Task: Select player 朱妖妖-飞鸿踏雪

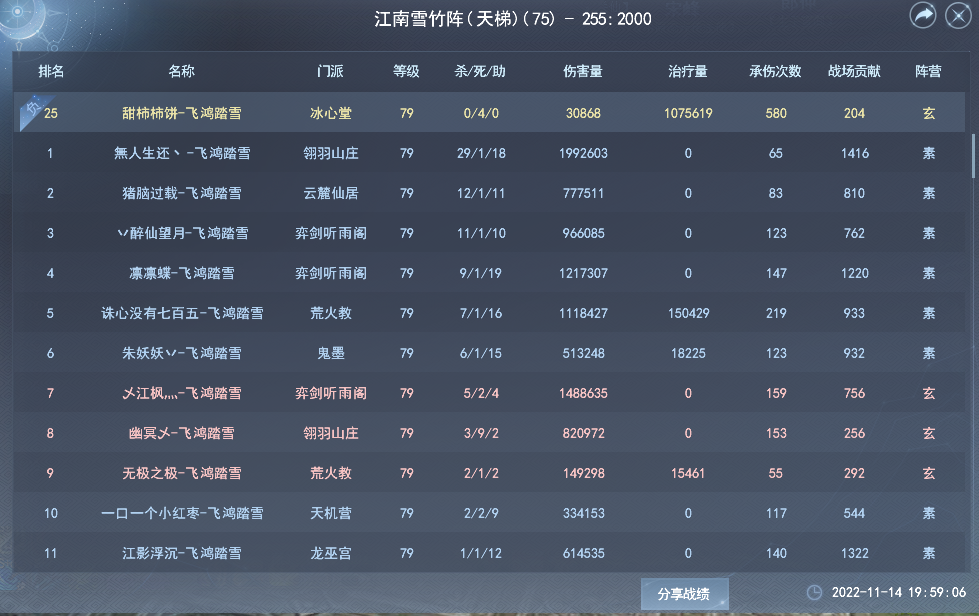Action: tap(182, 353)
